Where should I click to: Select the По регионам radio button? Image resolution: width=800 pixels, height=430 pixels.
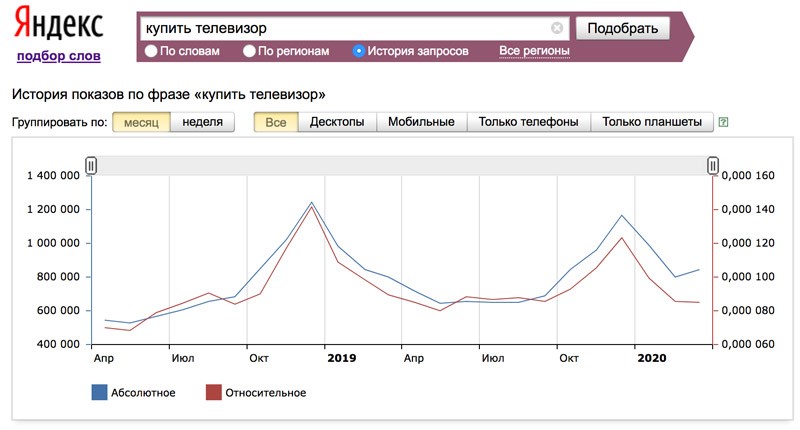[249, 51]
